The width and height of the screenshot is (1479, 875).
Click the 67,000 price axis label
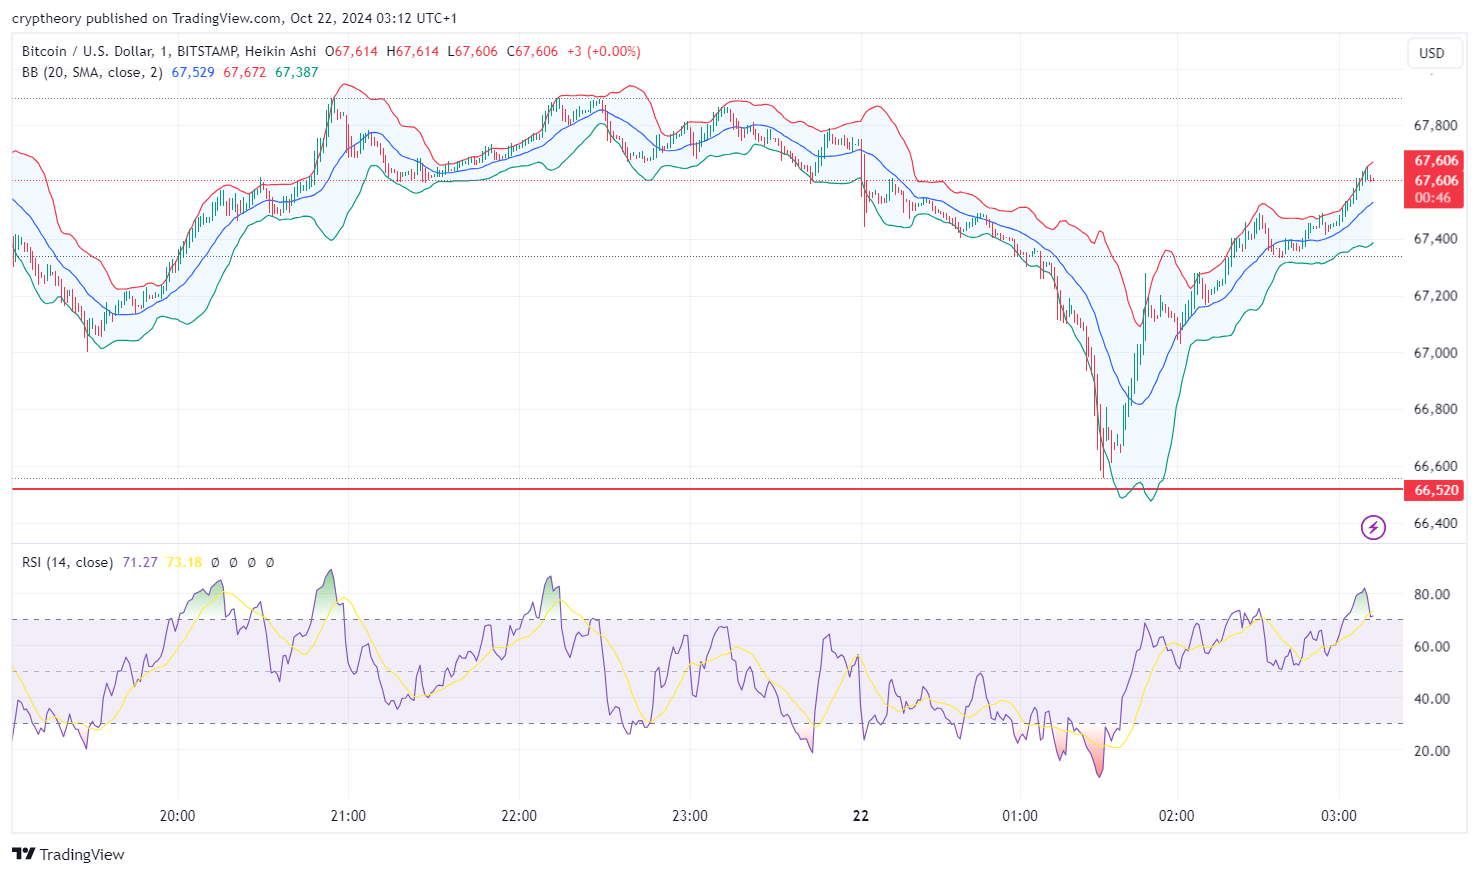(x=1435, y=353)
